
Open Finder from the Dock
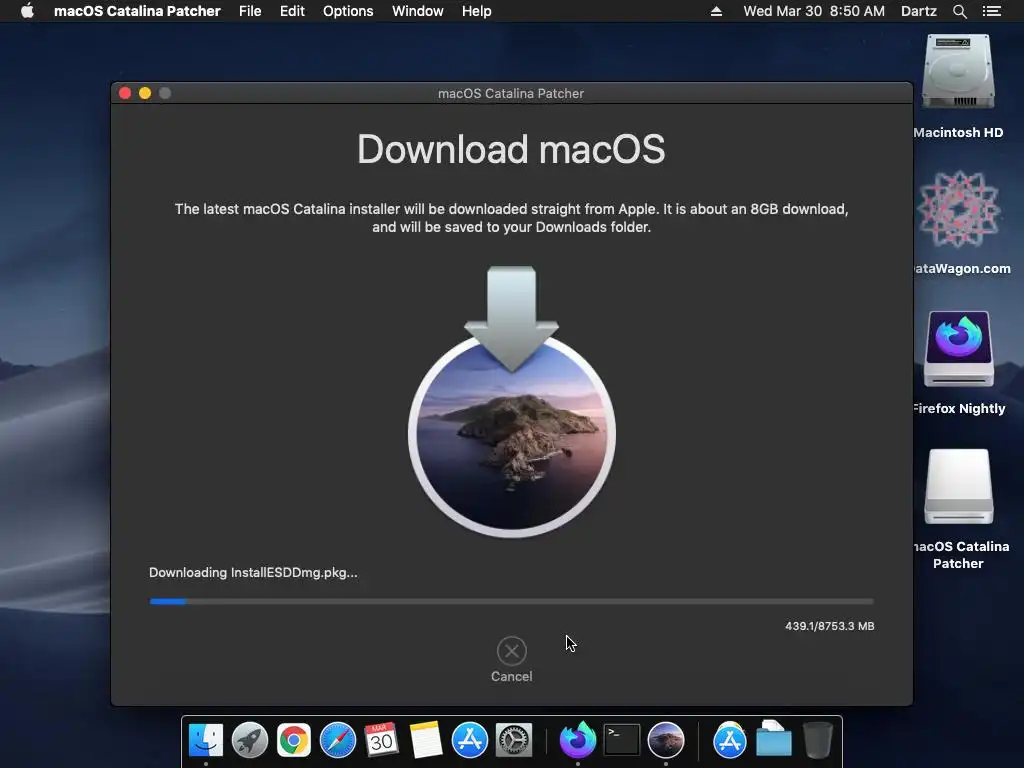[x=206, y=740]
